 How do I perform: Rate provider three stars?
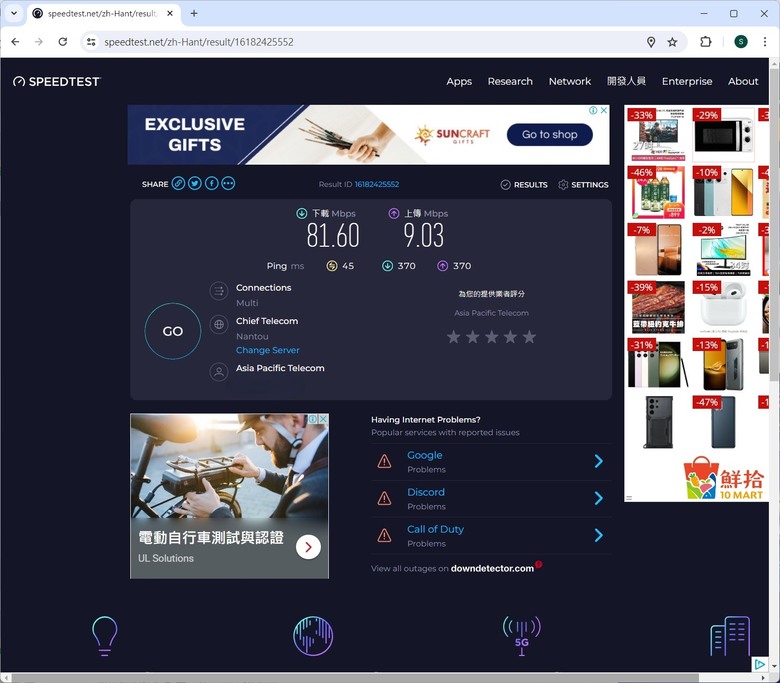point(491,337)
